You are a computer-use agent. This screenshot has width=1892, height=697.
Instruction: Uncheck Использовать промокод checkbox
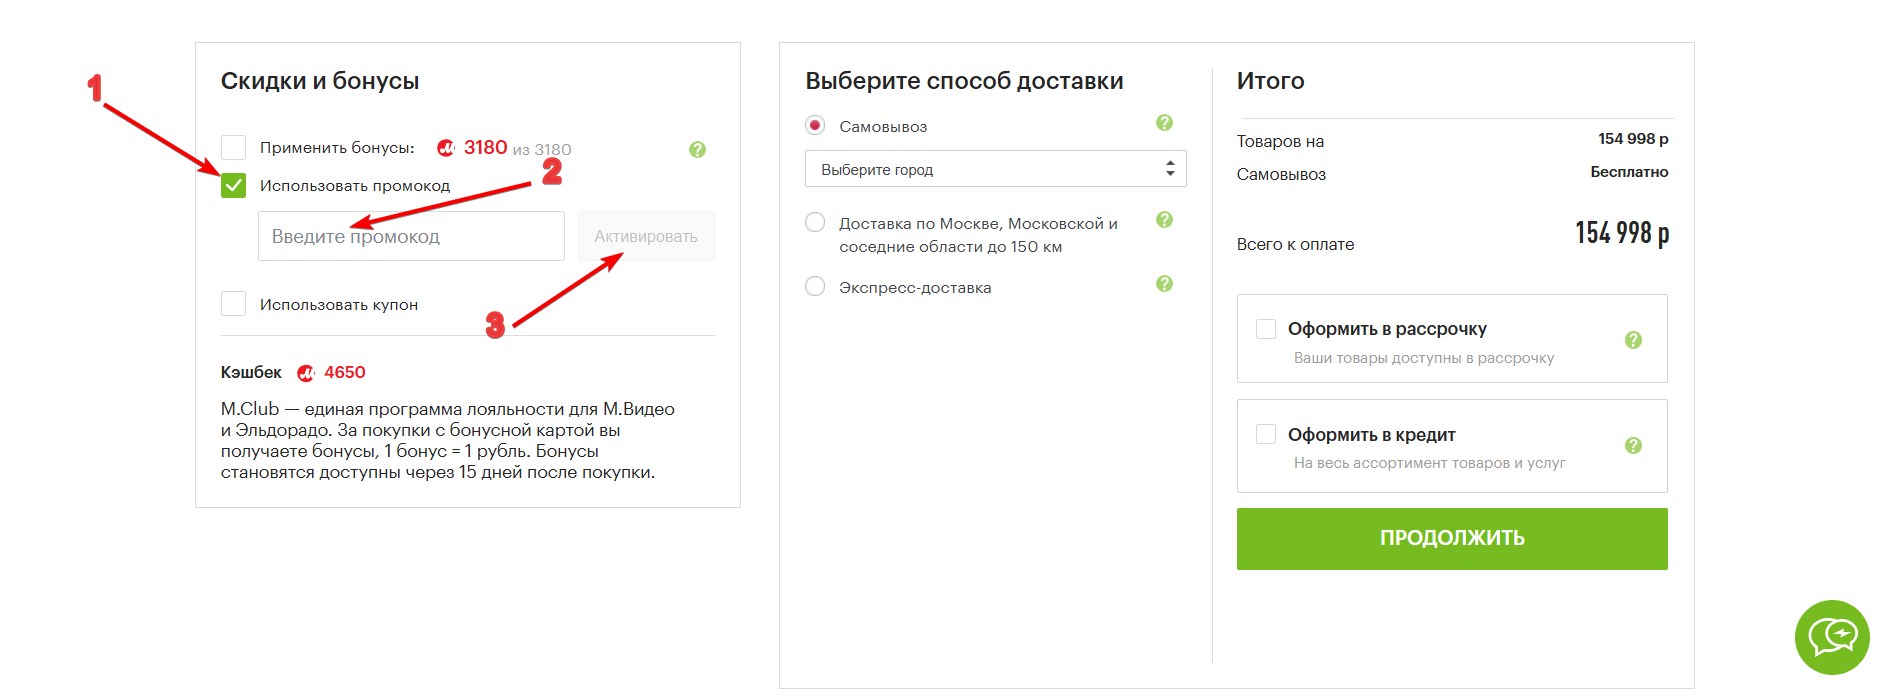[233, 185]
